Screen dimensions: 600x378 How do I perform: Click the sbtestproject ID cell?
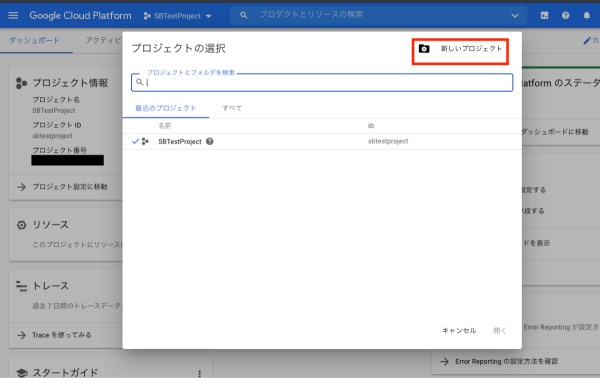[x=388, y=141]
